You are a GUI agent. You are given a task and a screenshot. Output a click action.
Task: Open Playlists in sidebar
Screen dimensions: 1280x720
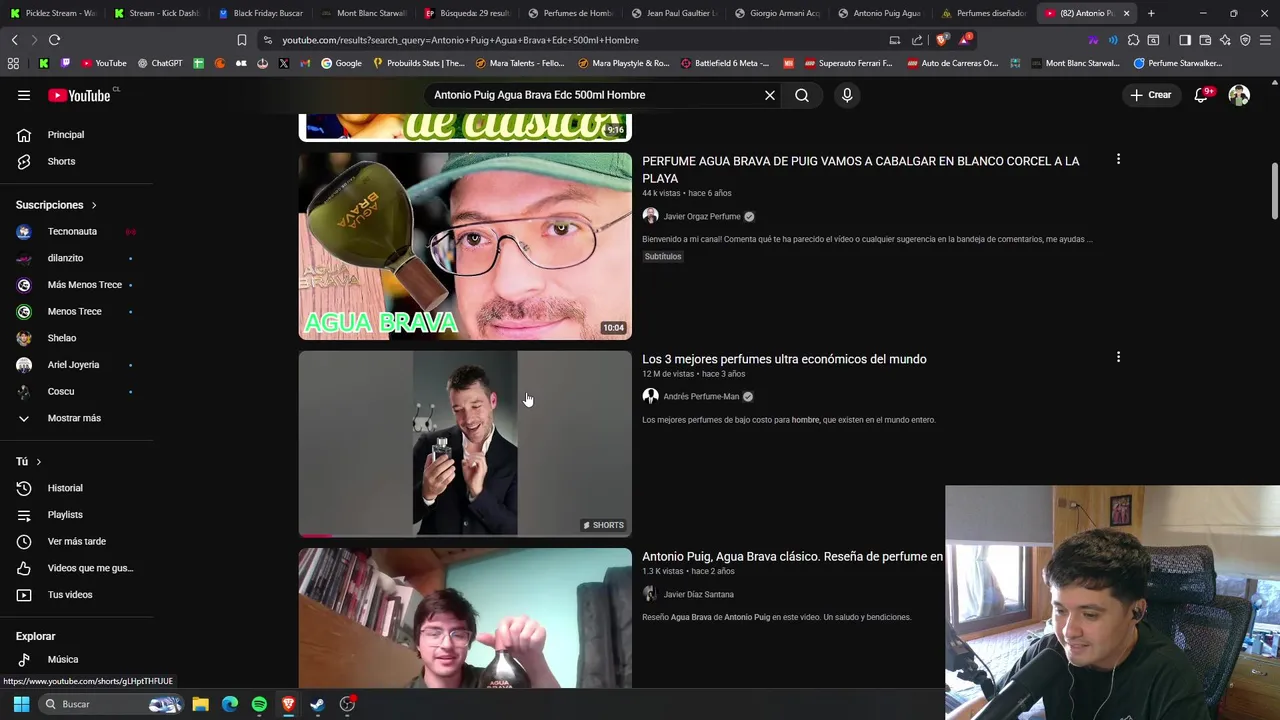click(x=64, y=515)
